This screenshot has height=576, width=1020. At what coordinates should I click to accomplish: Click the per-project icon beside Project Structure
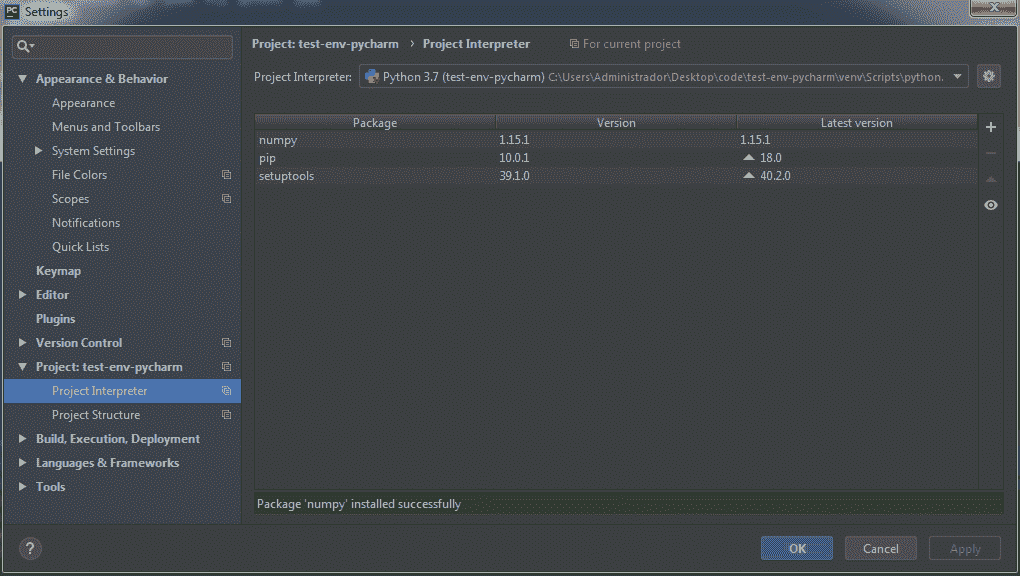tap(226, 415)
